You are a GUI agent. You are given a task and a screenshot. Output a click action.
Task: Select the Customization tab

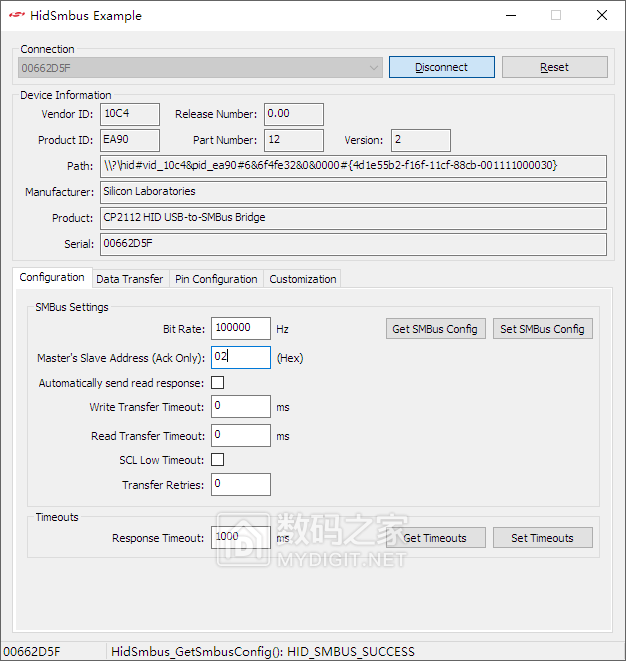pyautogui.click(x=302, y=279)
